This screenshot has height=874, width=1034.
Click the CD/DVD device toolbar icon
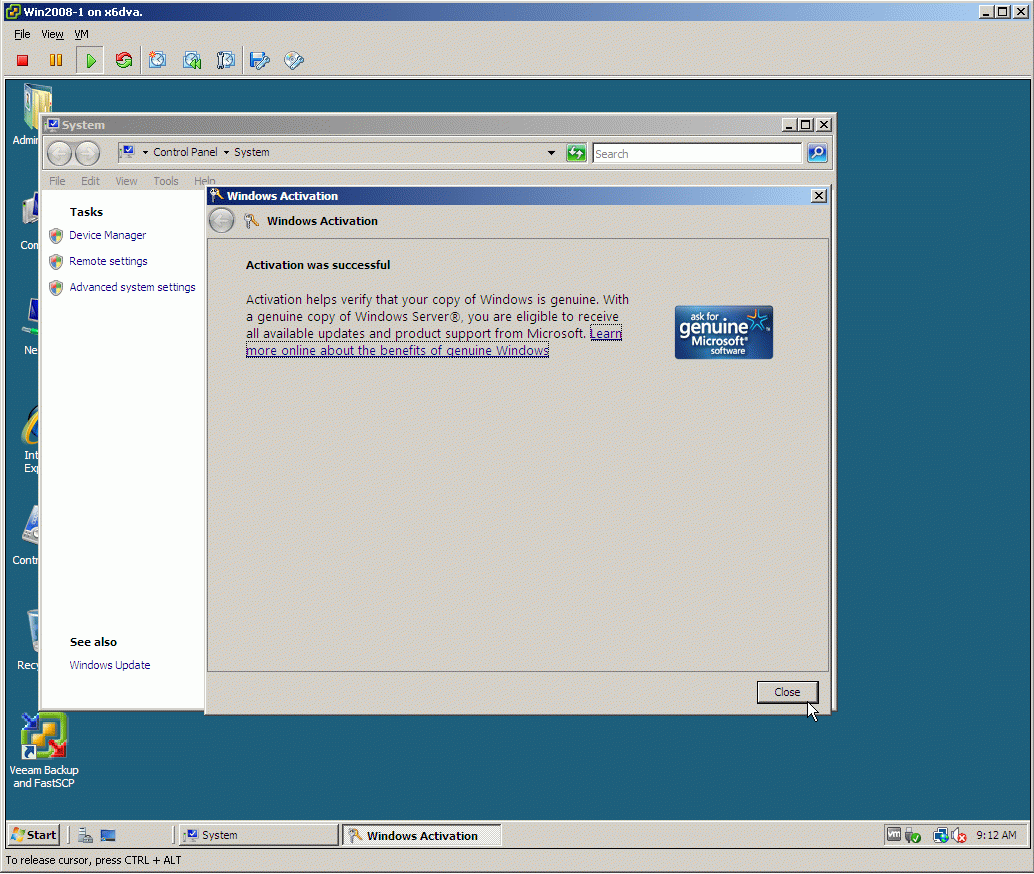coord(294,61)
